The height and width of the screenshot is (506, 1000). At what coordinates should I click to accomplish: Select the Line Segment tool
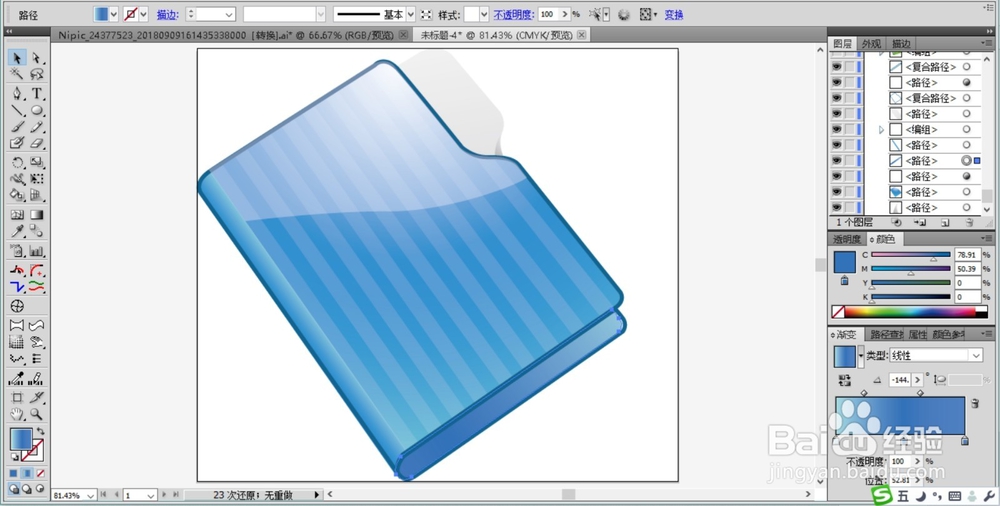point(17,110)
